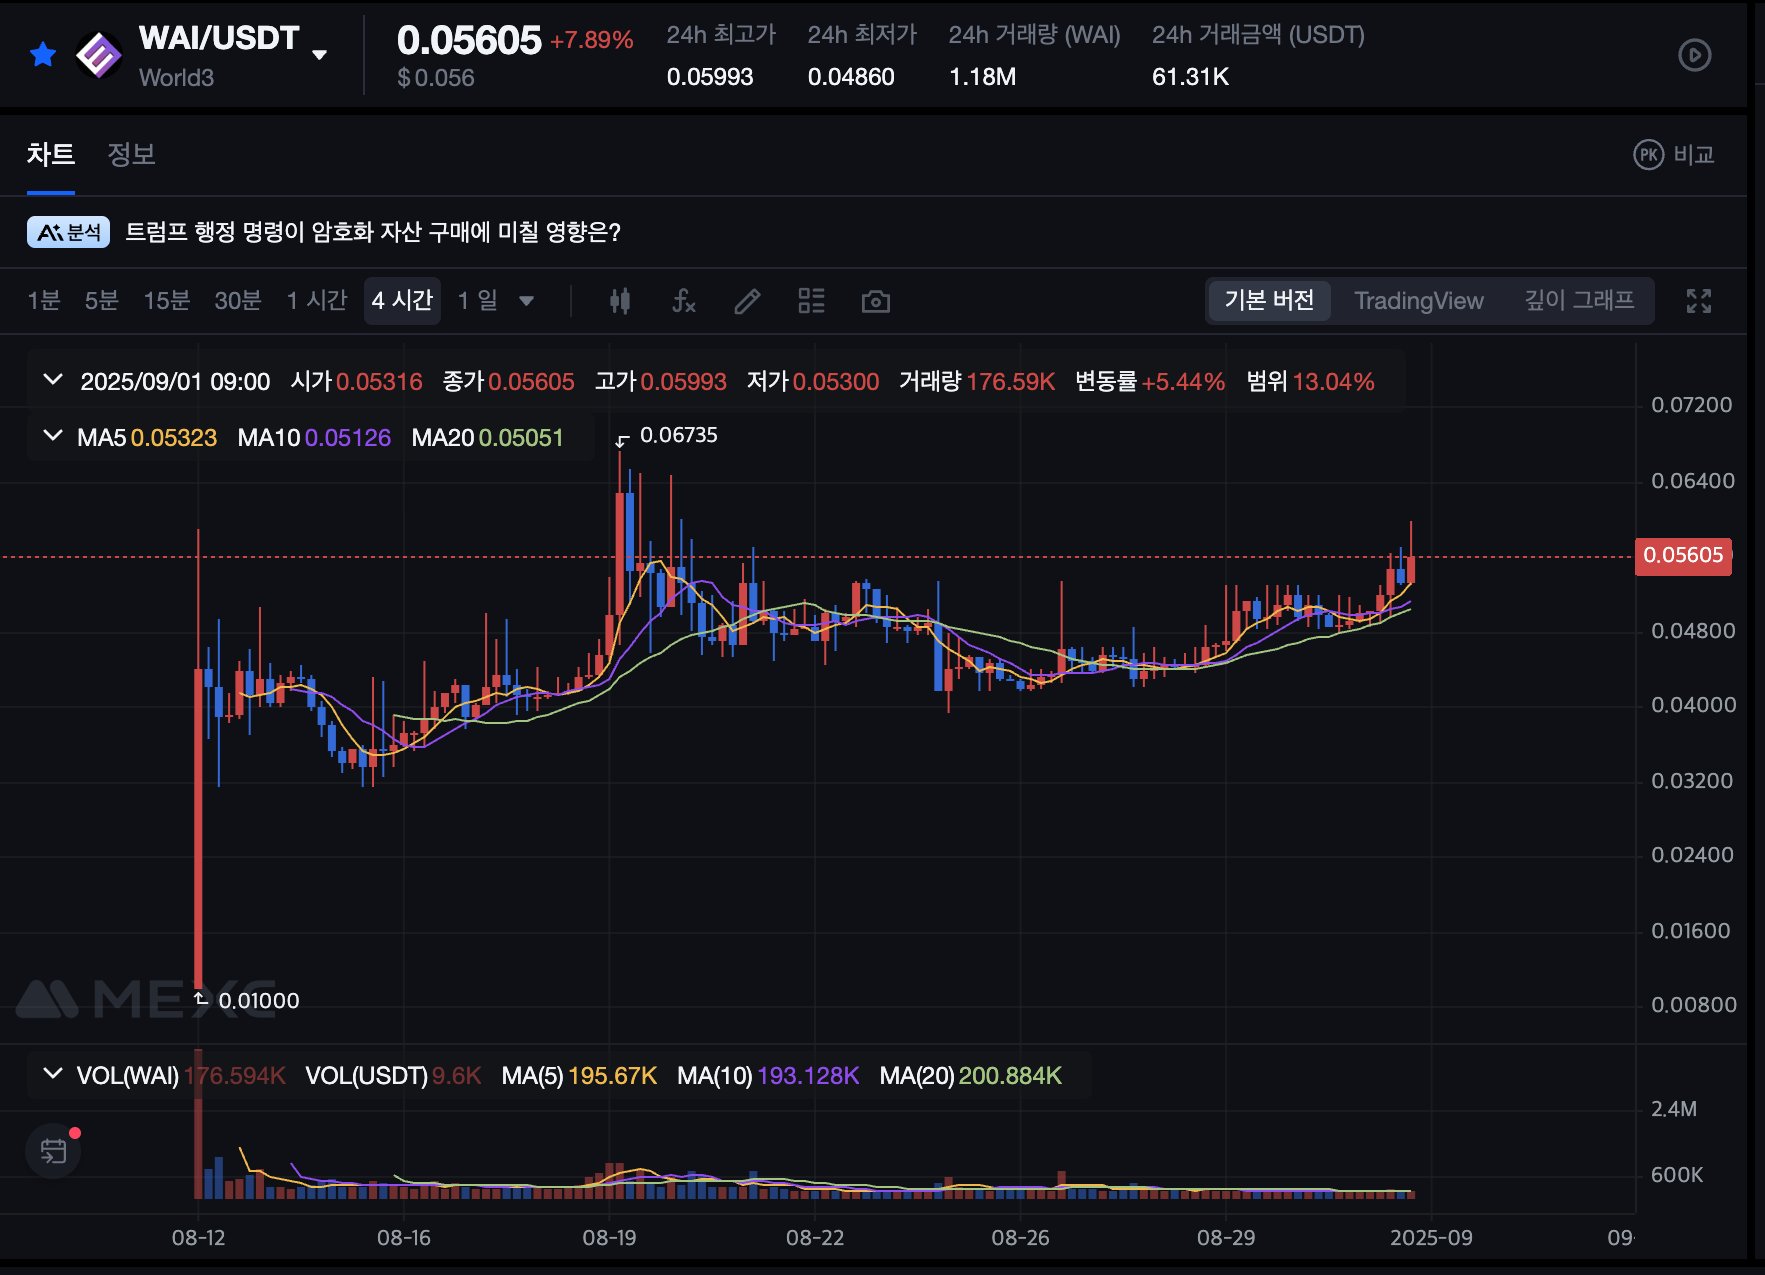Open the PK 비교 compare button
Image resolution: width=1765 pixels, height=1275 pixels.
tap(1674, 155)
